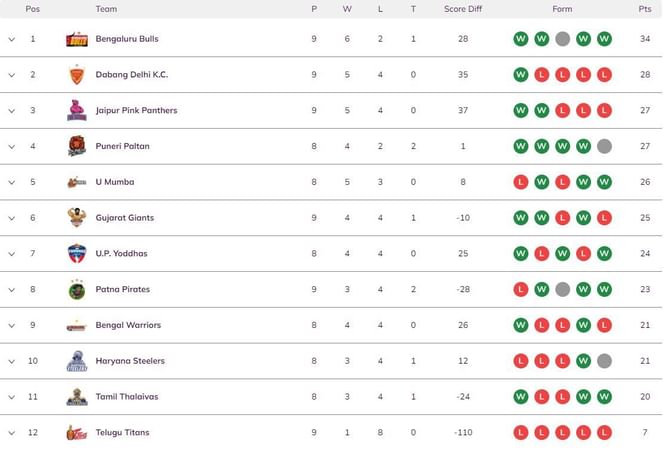
Task: Click the Bengaluru Bulls team logo
Action: [77, 39]
